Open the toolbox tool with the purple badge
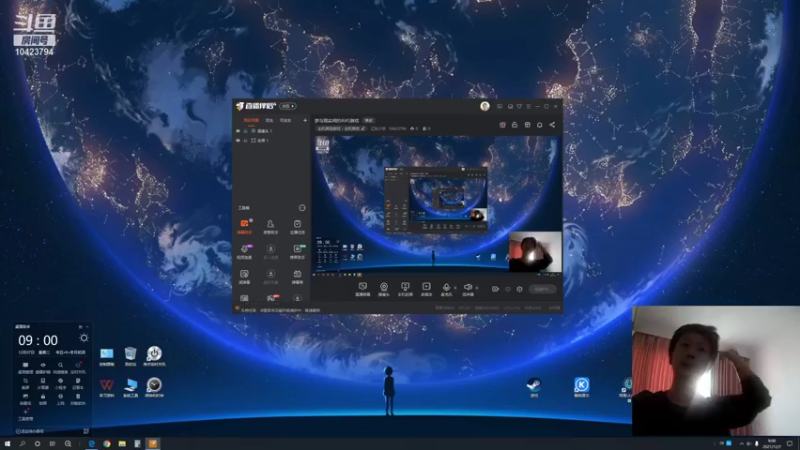The width and height of the screenshot is (800, 450). [x=244, y=251]
